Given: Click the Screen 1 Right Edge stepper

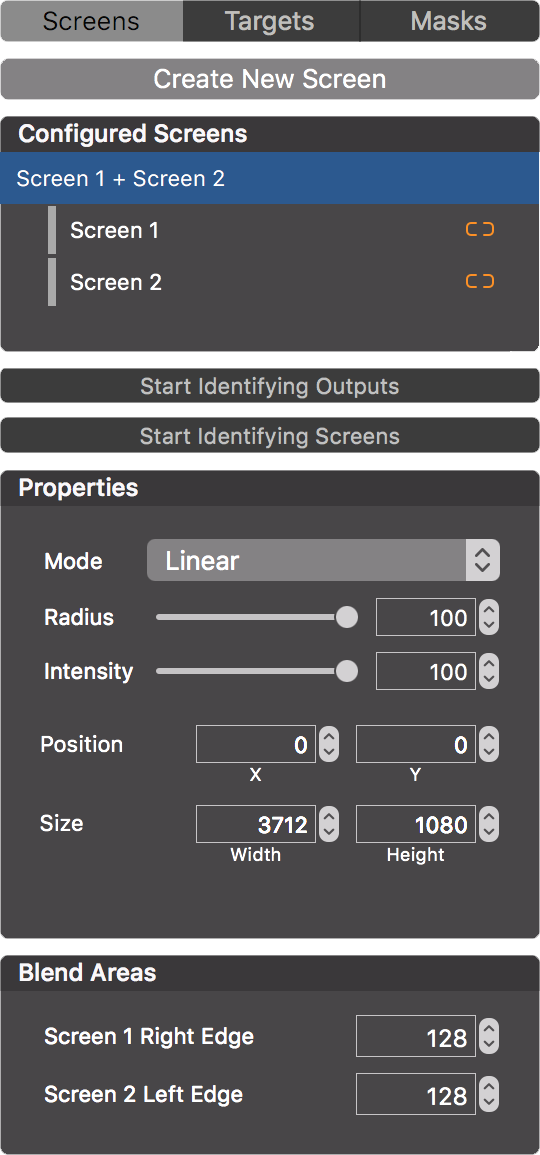Looking at the screenshot, I should coord(488,1036).
